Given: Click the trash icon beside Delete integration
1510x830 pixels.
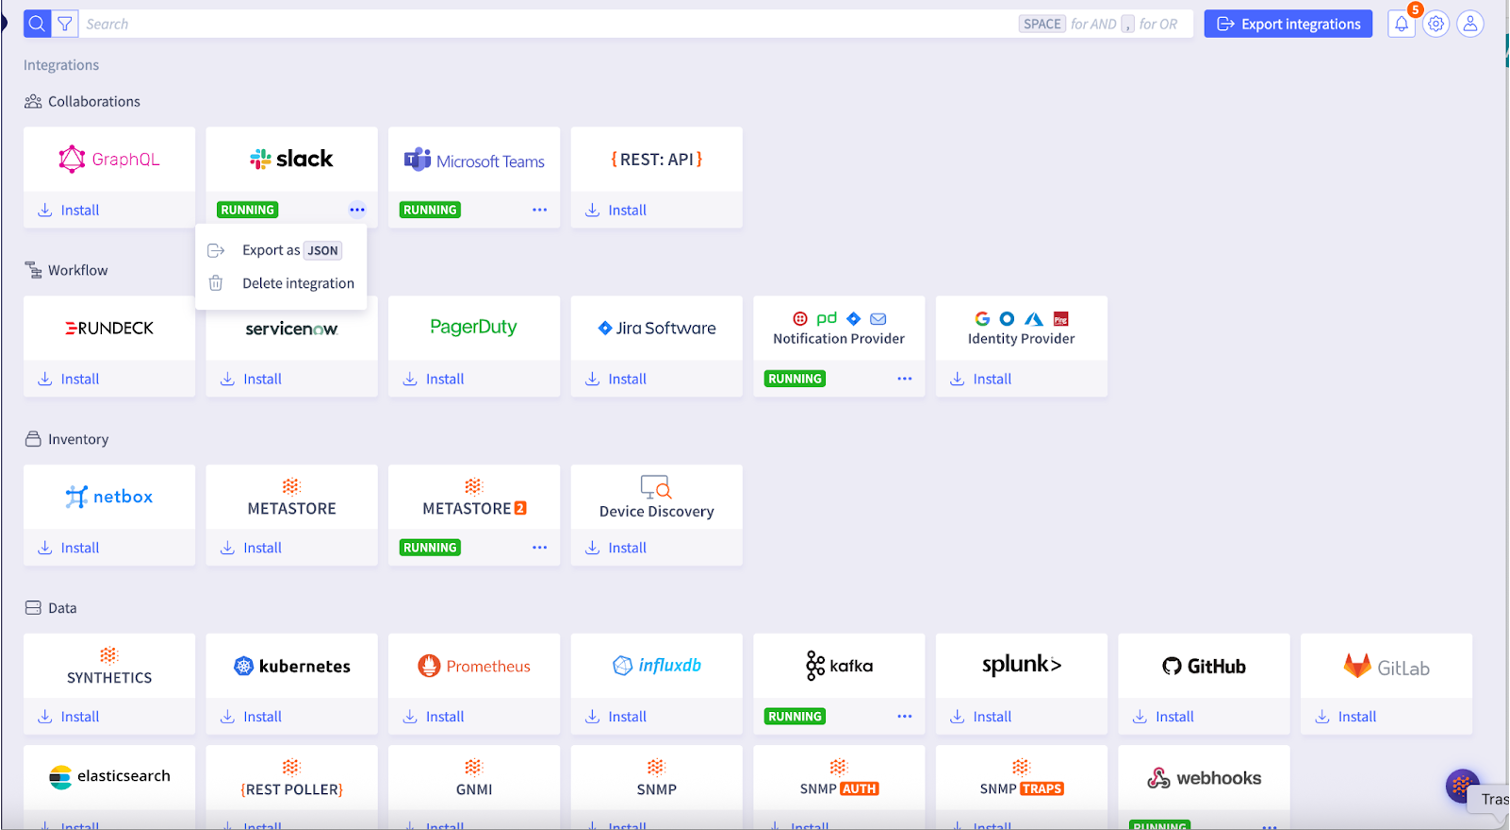Looking at the screenshot, I should pyautogui.click(x=215, y=283).
